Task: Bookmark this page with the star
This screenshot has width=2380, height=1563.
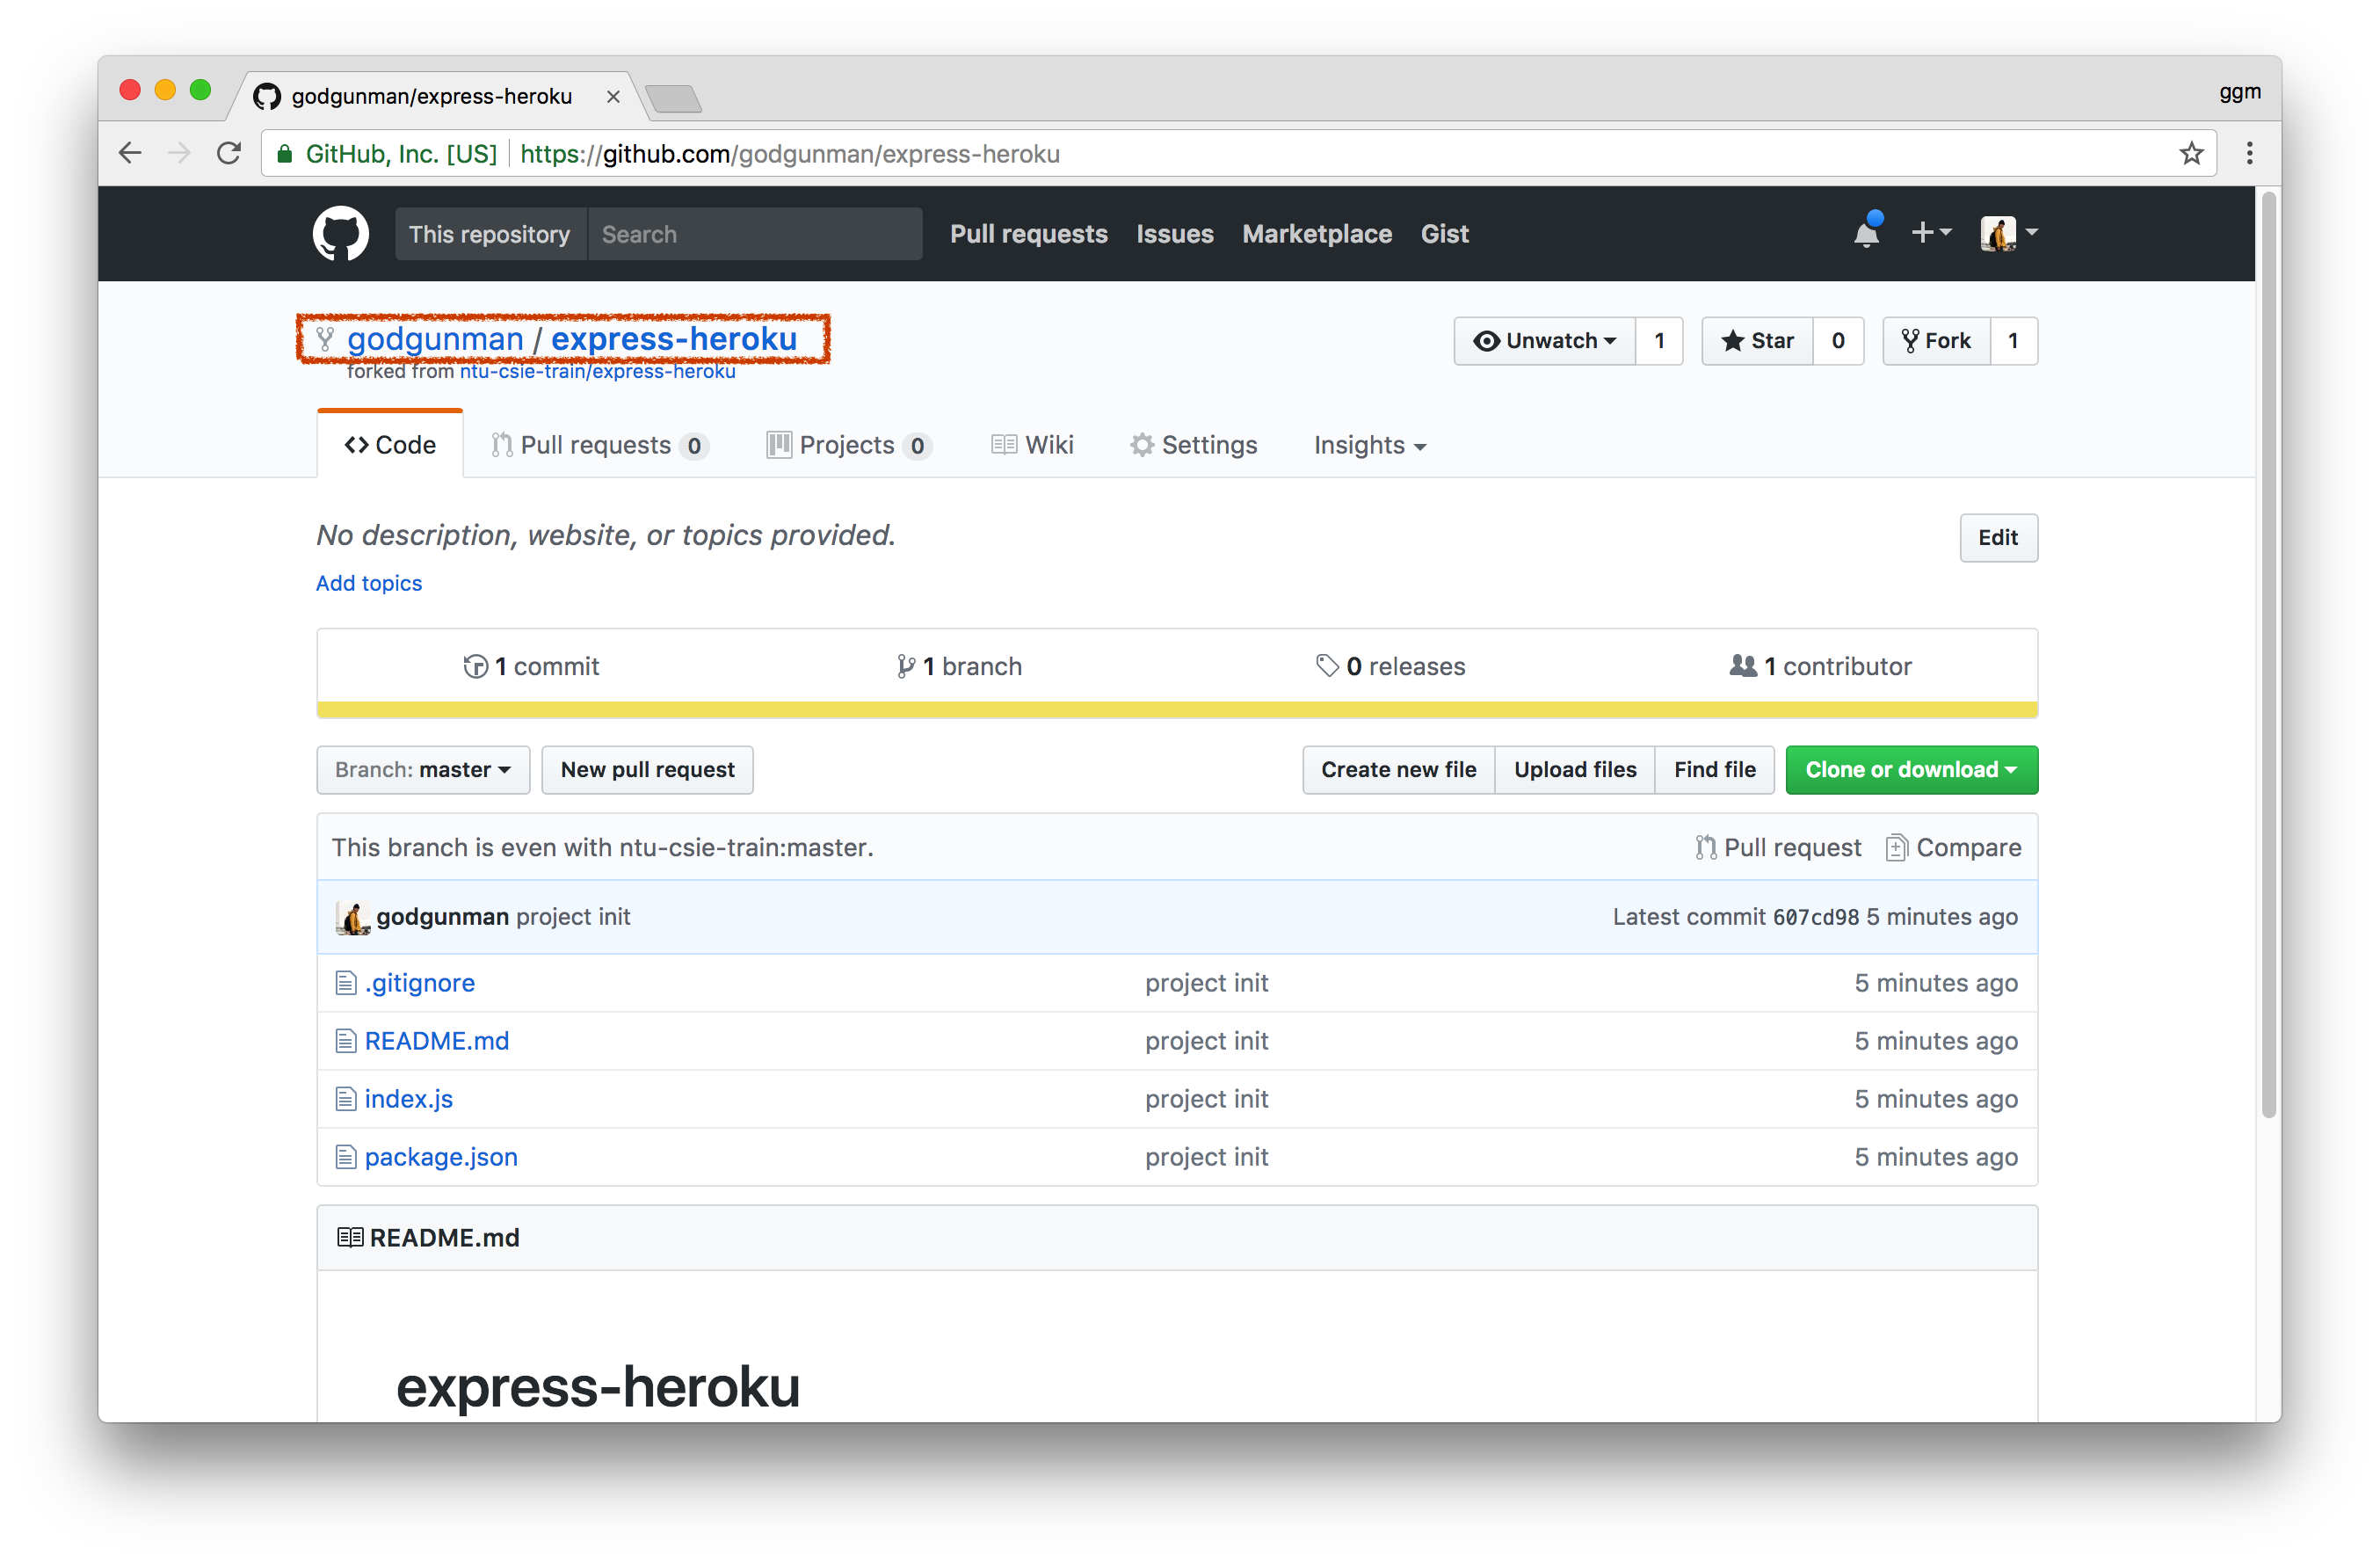Action: tap(2191, 153)
